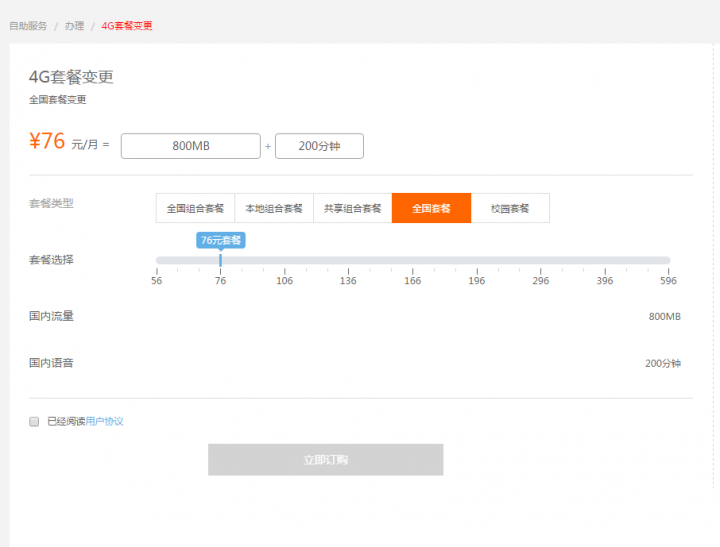The image size is (720, 547).
Task: Jump the slider to the 596 plan
Action: pyautogui.click(x=668, y=261)
